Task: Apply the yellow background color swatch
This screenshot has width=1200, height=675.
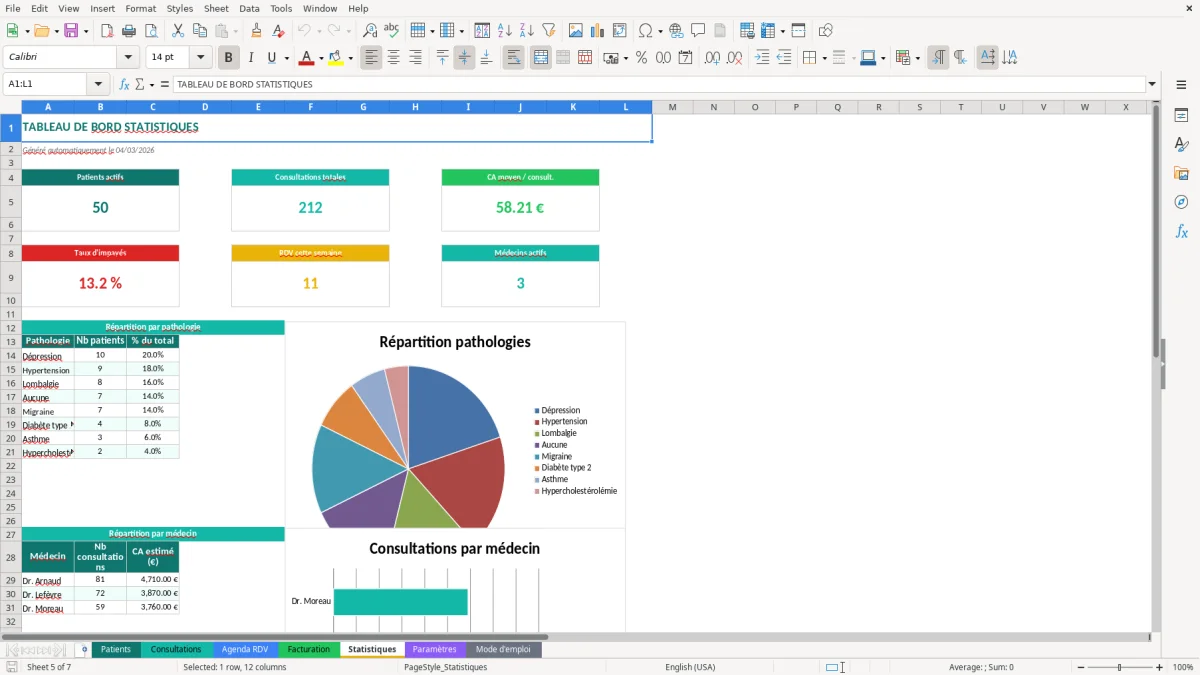Action: pyautogui.click(x=335, y=58)
